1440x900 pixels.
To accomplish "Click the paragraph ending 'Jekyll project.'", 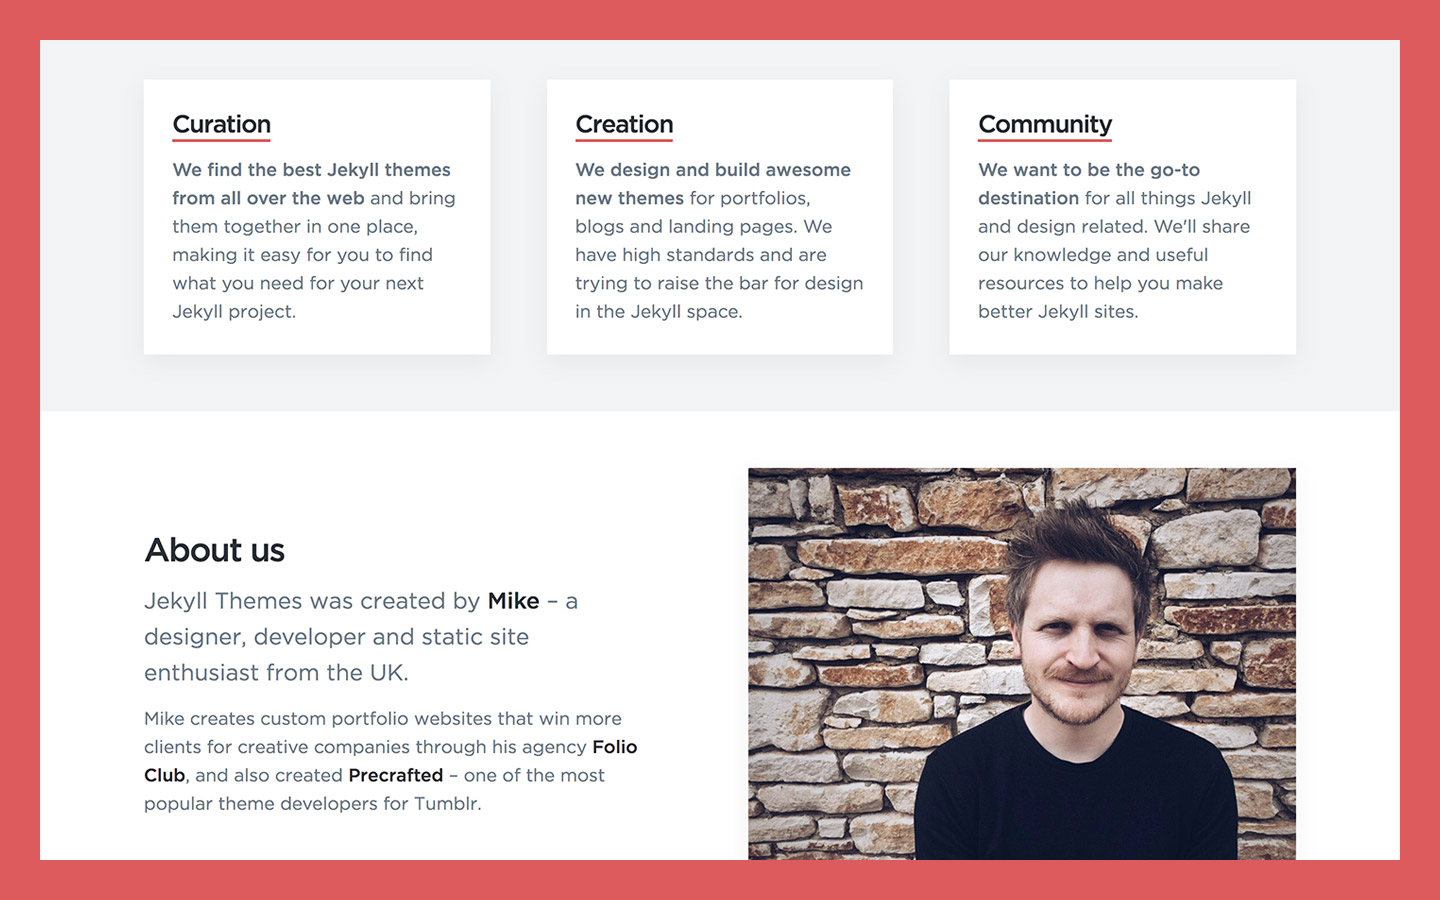I will 316,241.
